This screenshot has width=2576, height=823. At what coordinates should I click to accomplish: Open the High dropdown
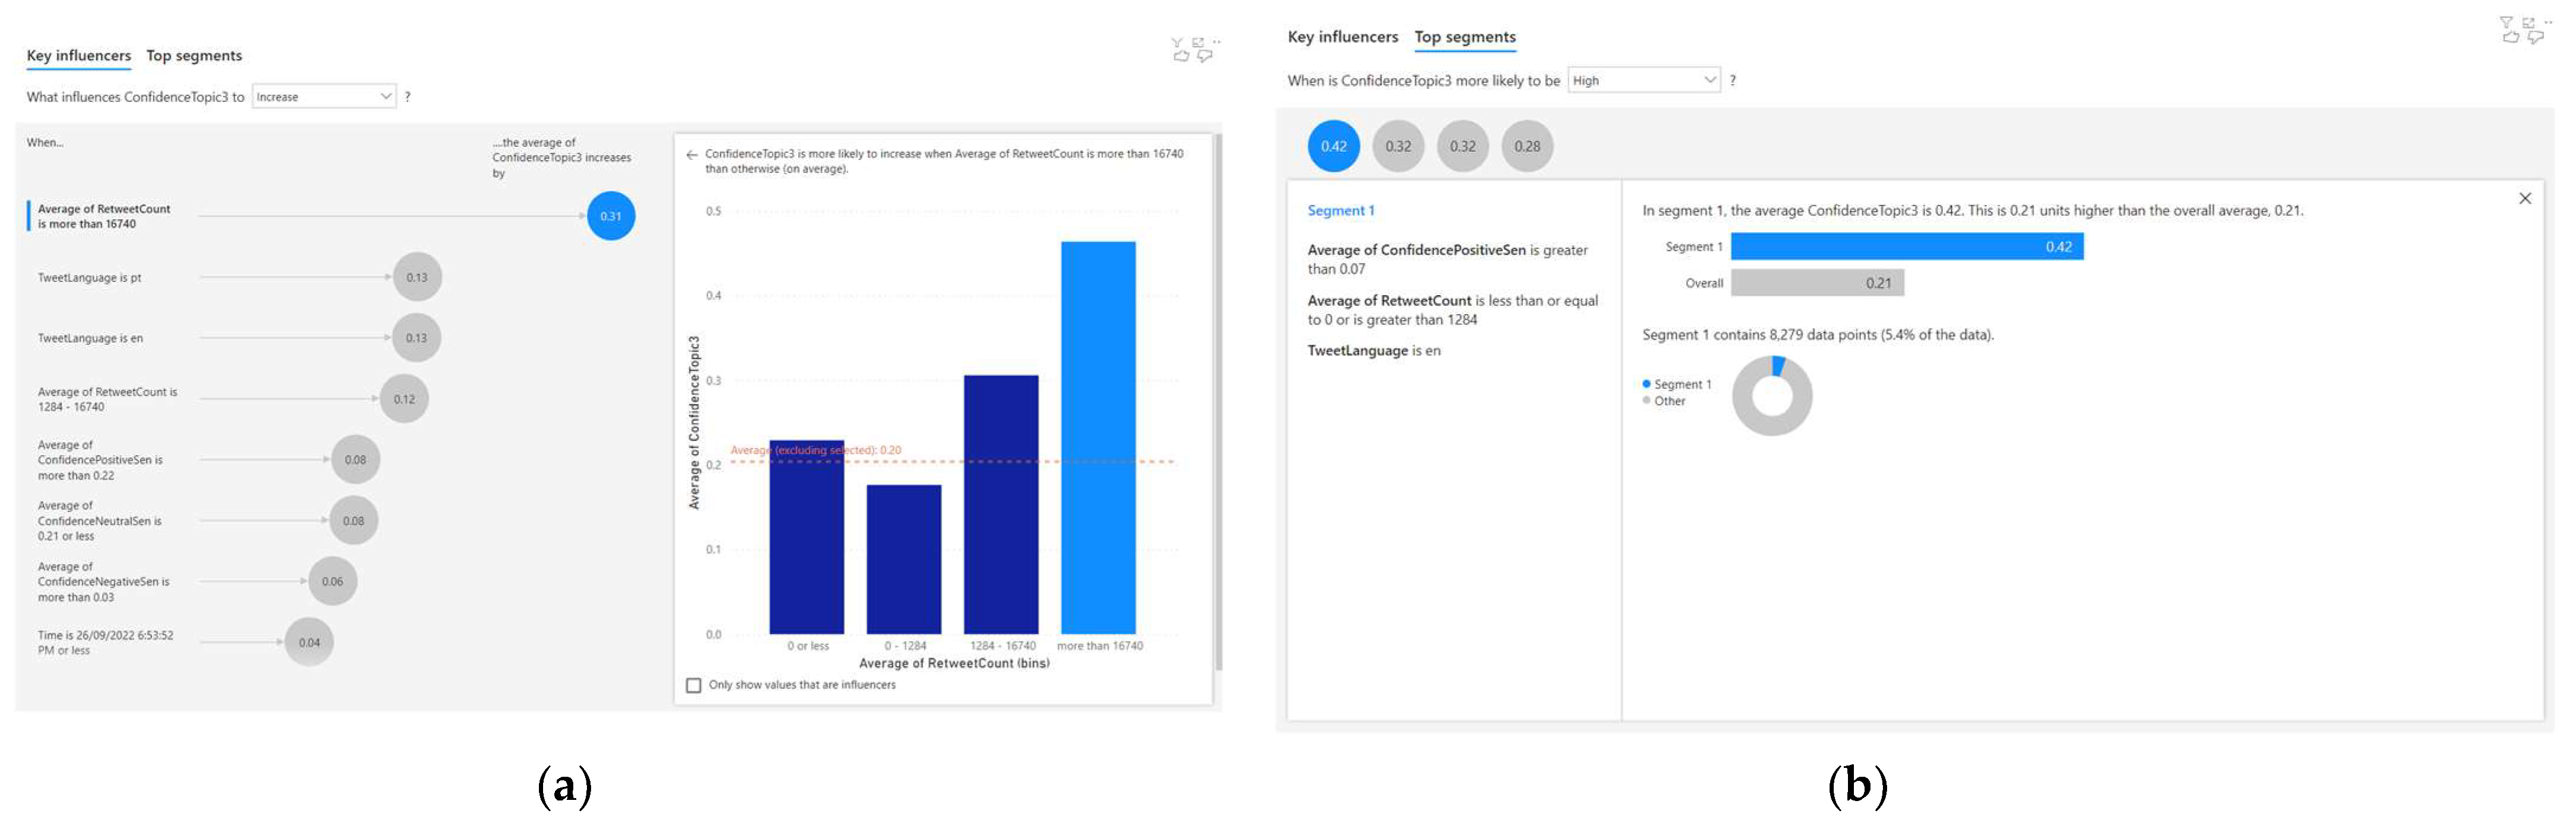click(1643, 81)
